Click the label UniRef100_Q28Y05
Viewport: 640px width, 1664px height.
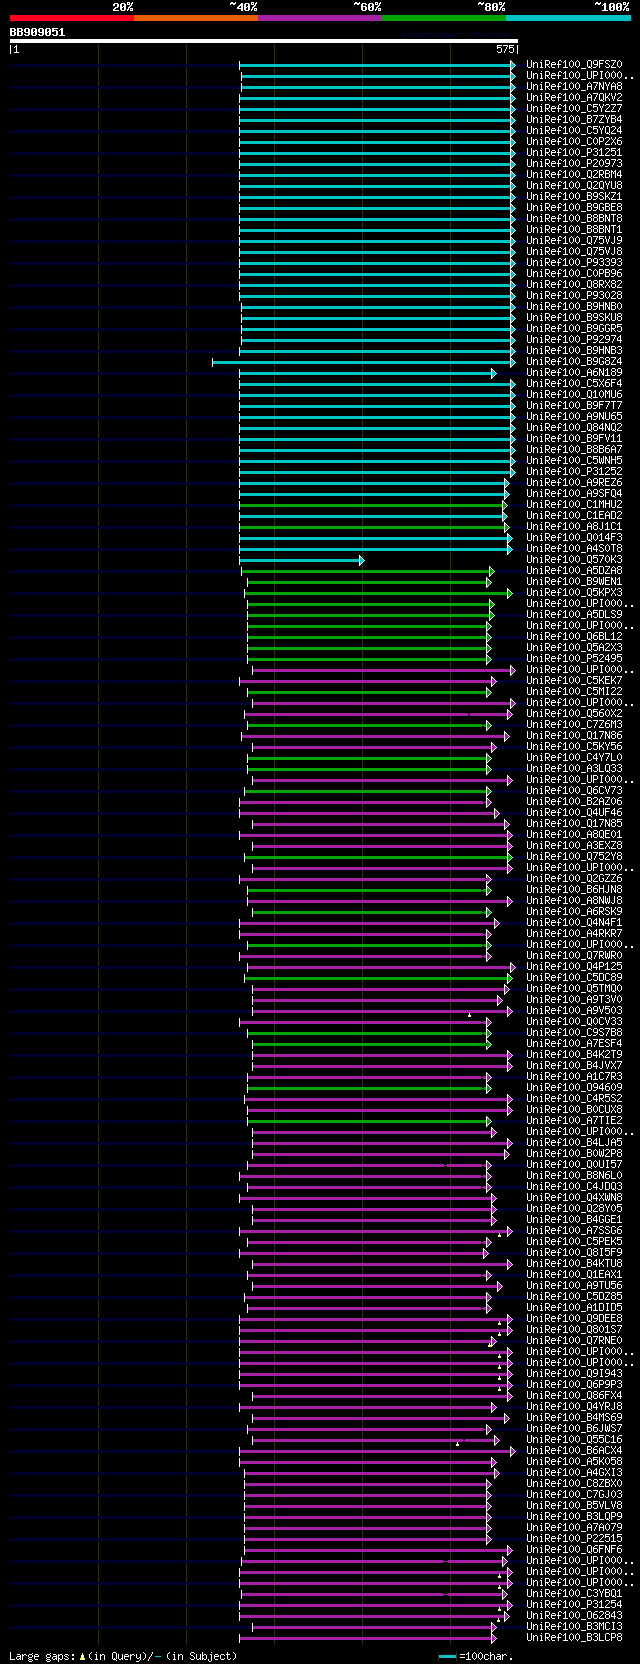[x=574, y=1208]
